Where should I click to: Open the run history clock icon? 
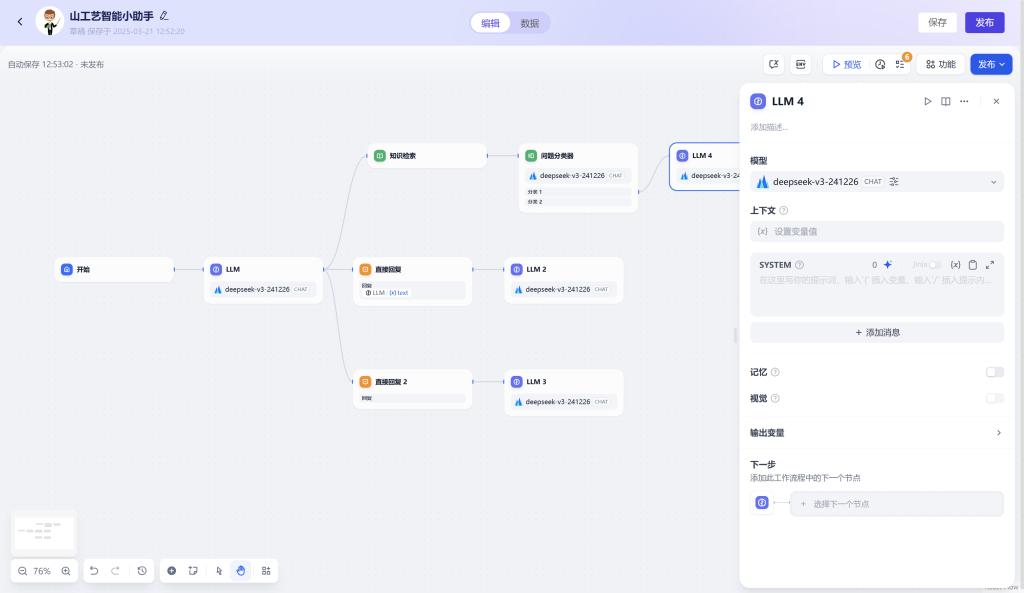click(x=880, y=64)
